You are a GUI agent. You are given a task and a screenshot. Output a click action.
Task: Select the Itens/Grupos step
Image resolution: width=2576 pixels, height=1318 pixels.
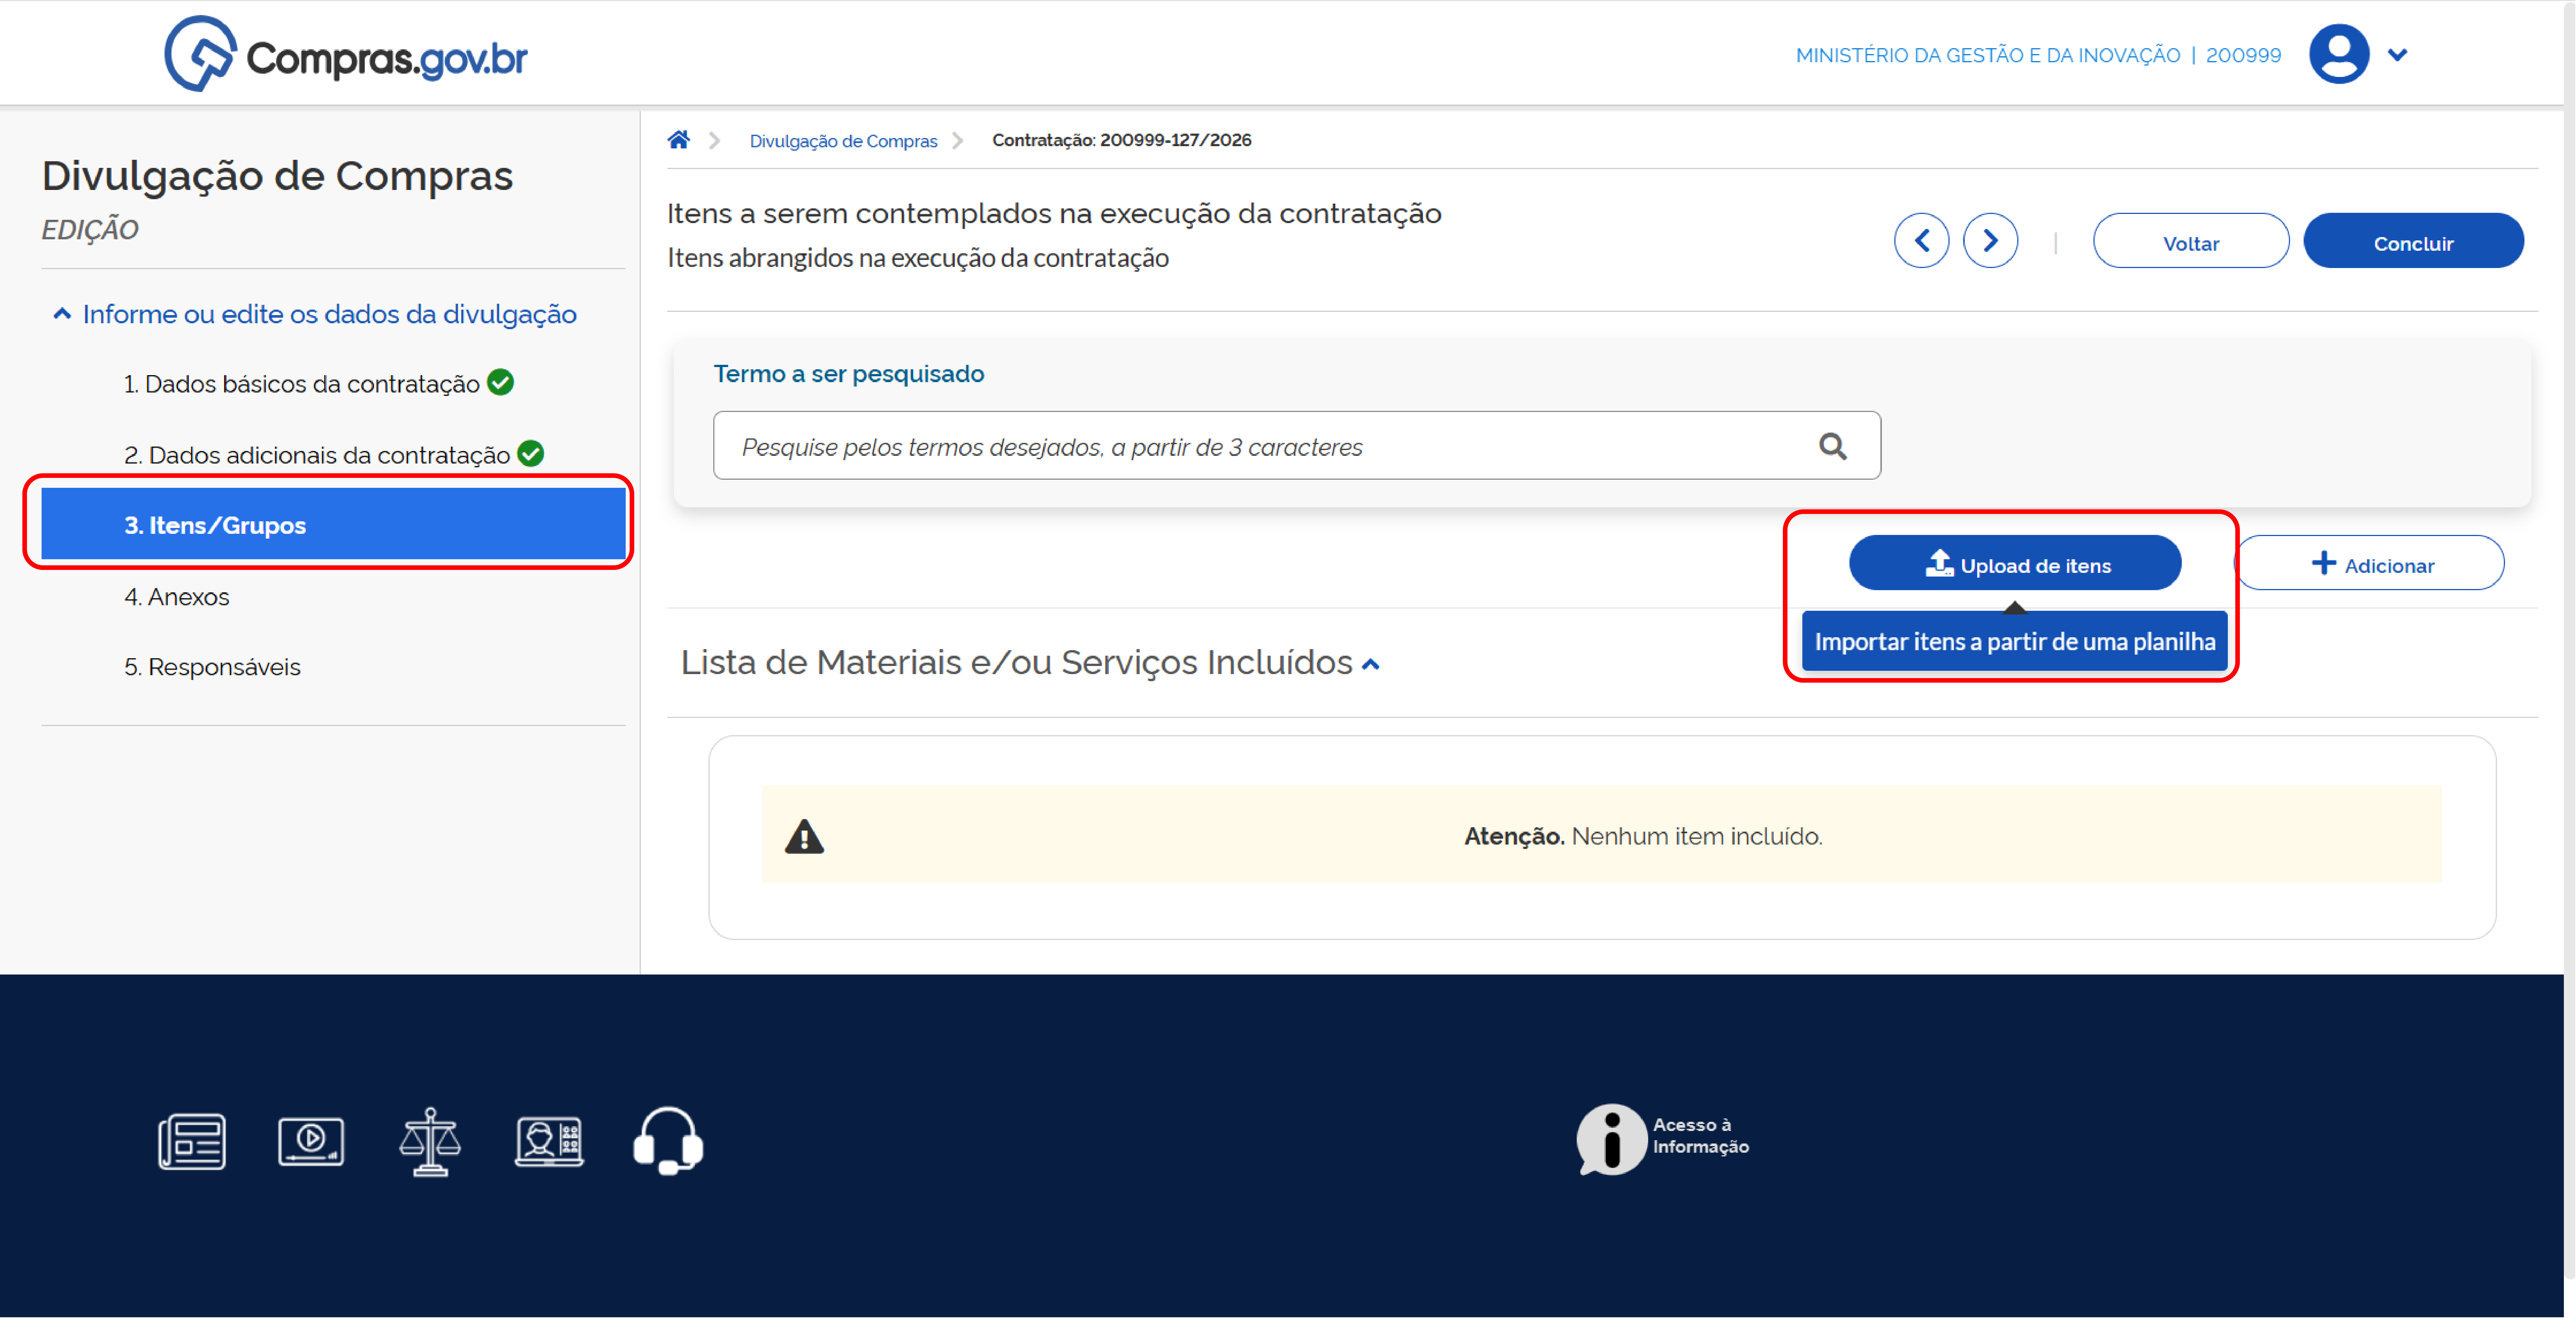click(x=333, y=524)
